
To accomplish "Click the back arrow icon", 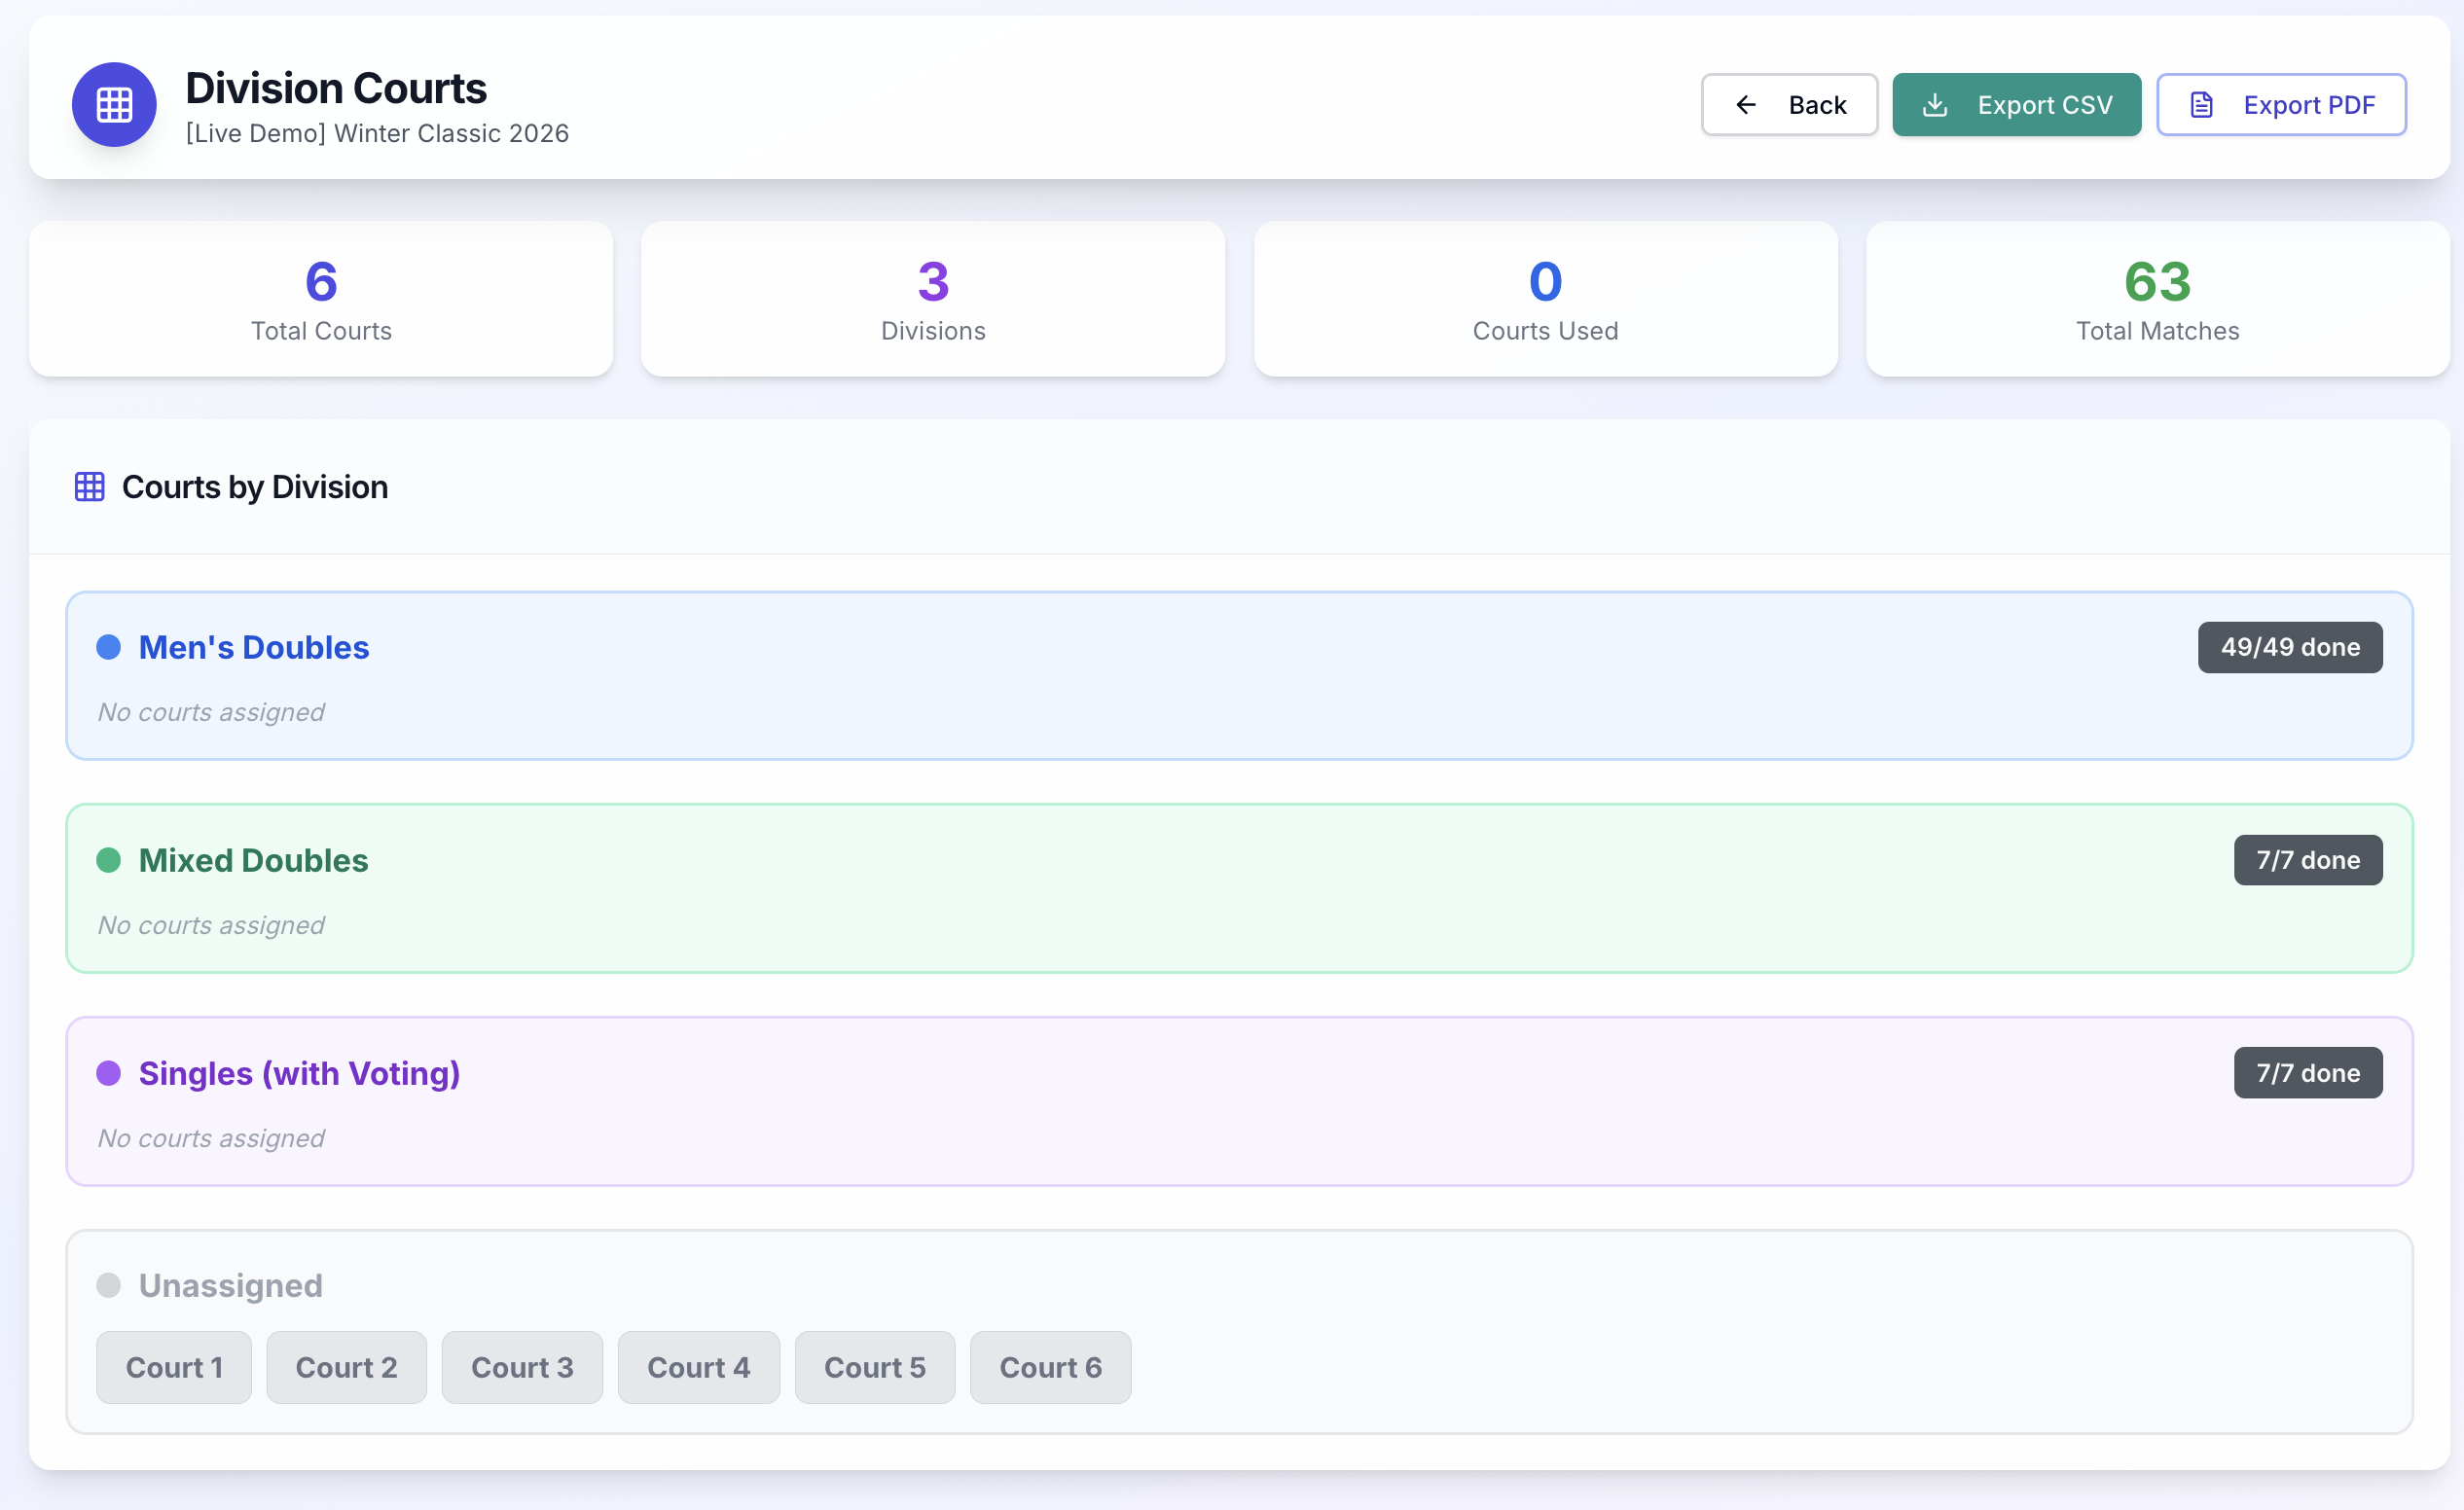I will 1745,104.
